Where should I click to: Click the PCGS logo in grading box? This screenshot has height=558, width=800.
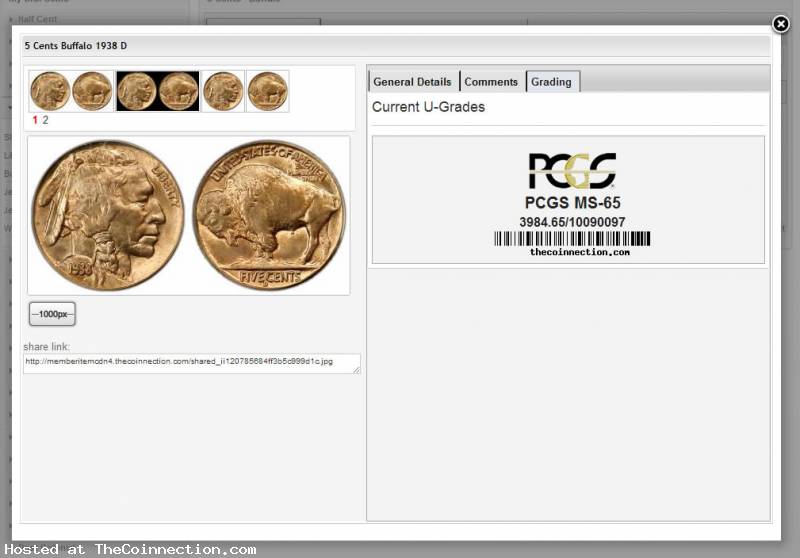pyautogui.click(x=572, y=171)
